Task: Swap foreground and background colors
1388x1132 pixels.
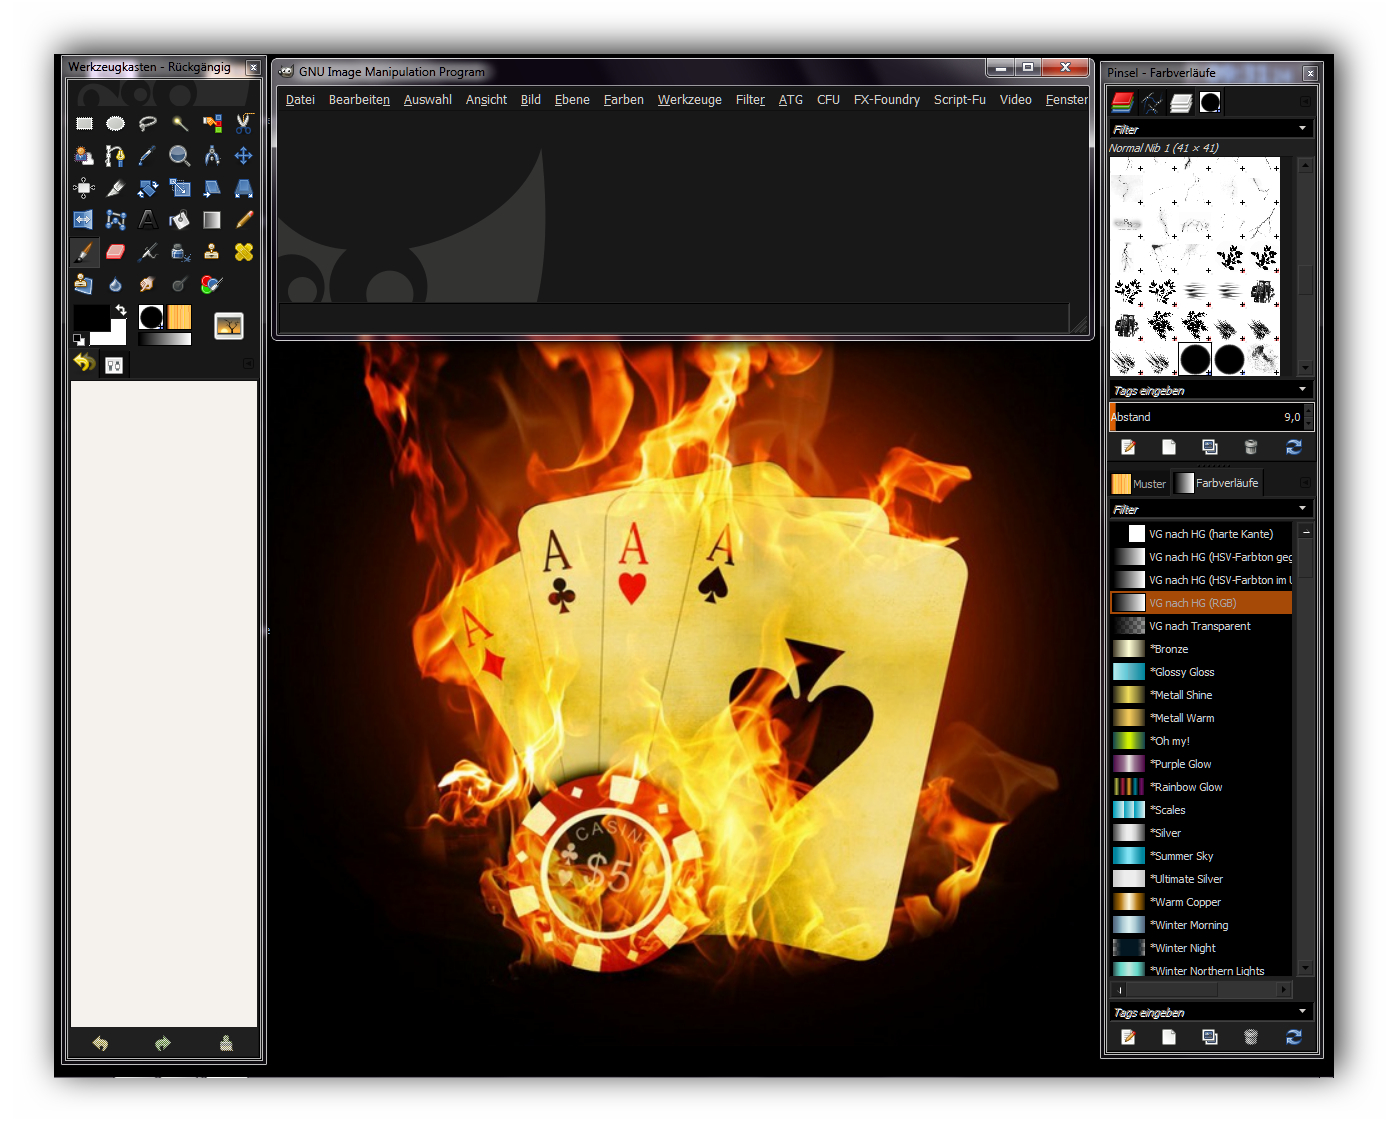Action: coord(121,310)
